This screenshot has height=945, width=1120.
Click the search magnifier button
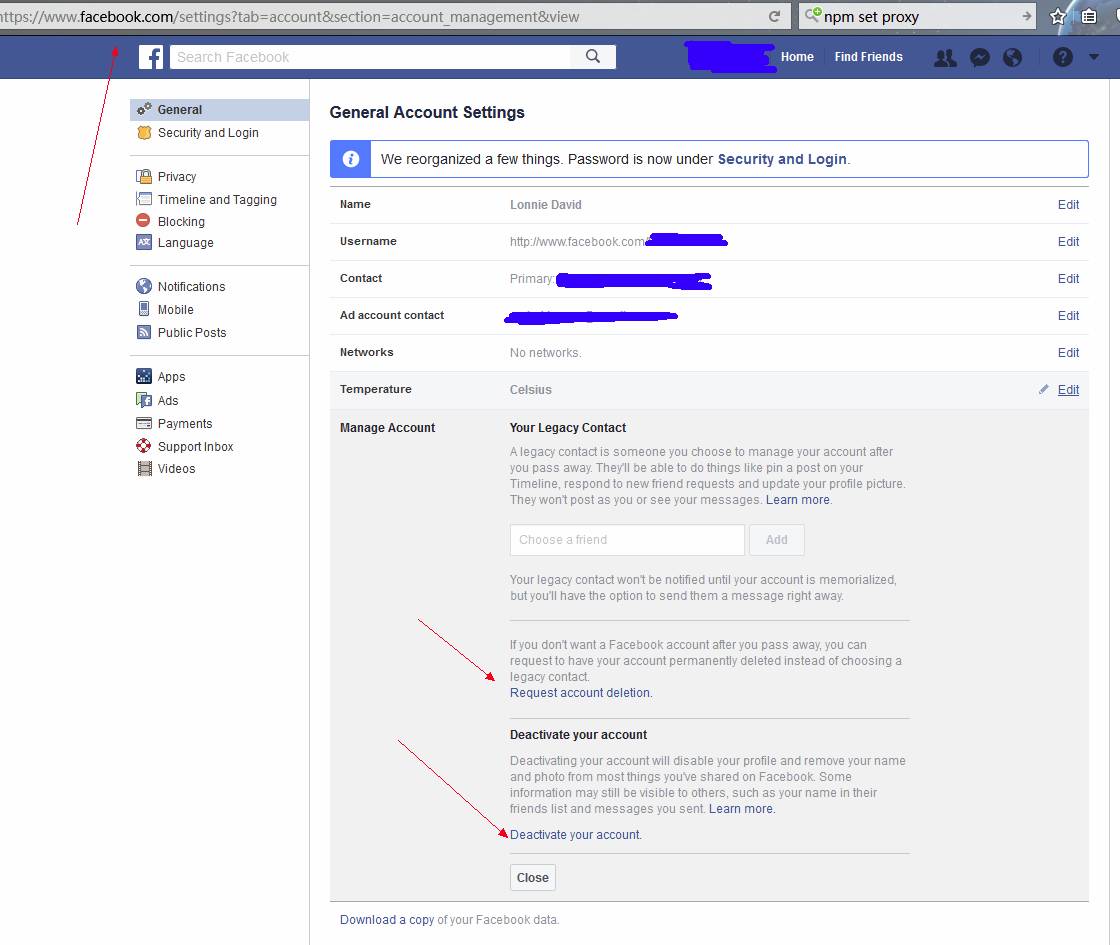tap(593, 56)
